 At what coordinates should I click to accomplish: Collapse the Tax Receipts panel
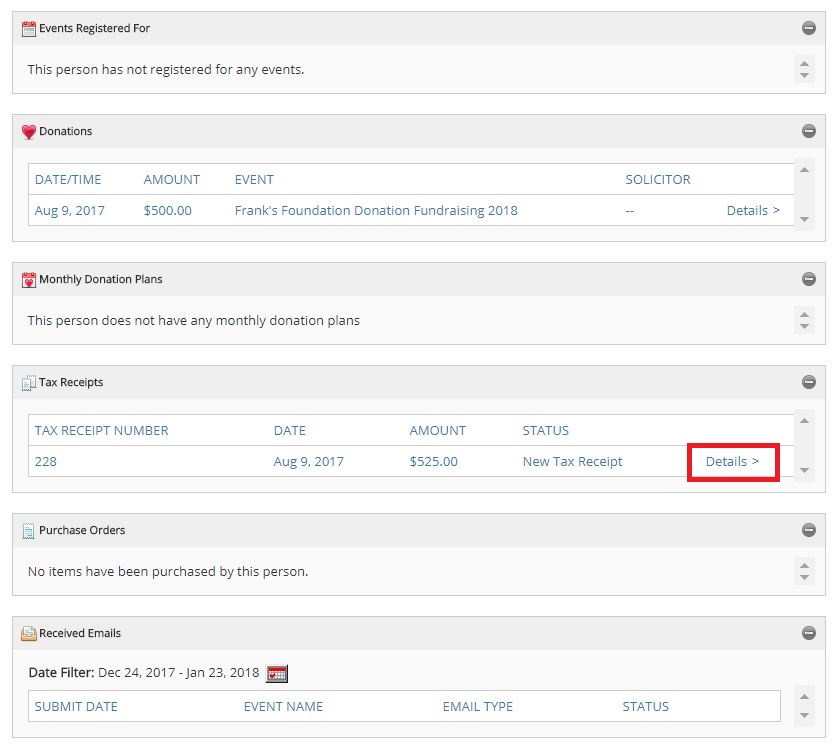[808, 382]
